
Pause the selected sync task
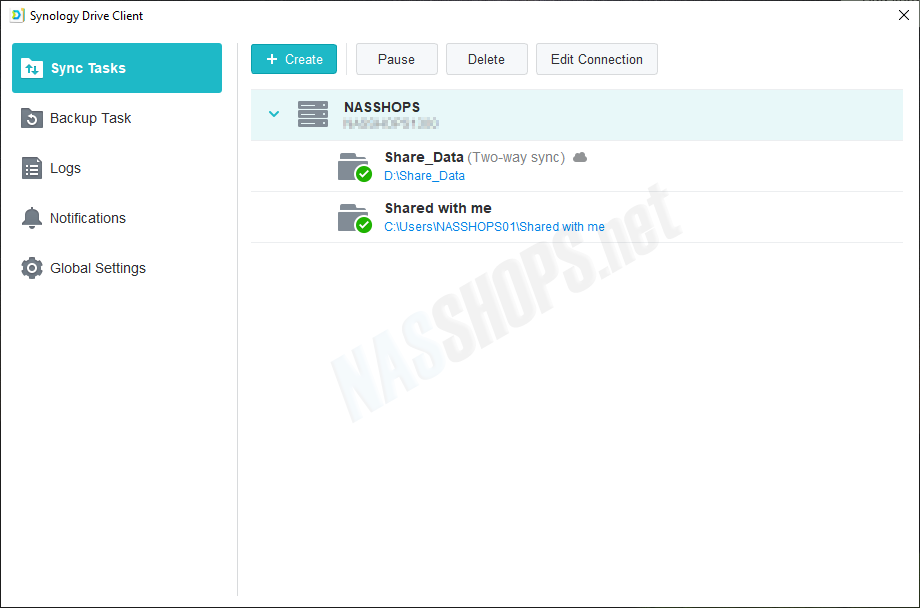[397, 59]
